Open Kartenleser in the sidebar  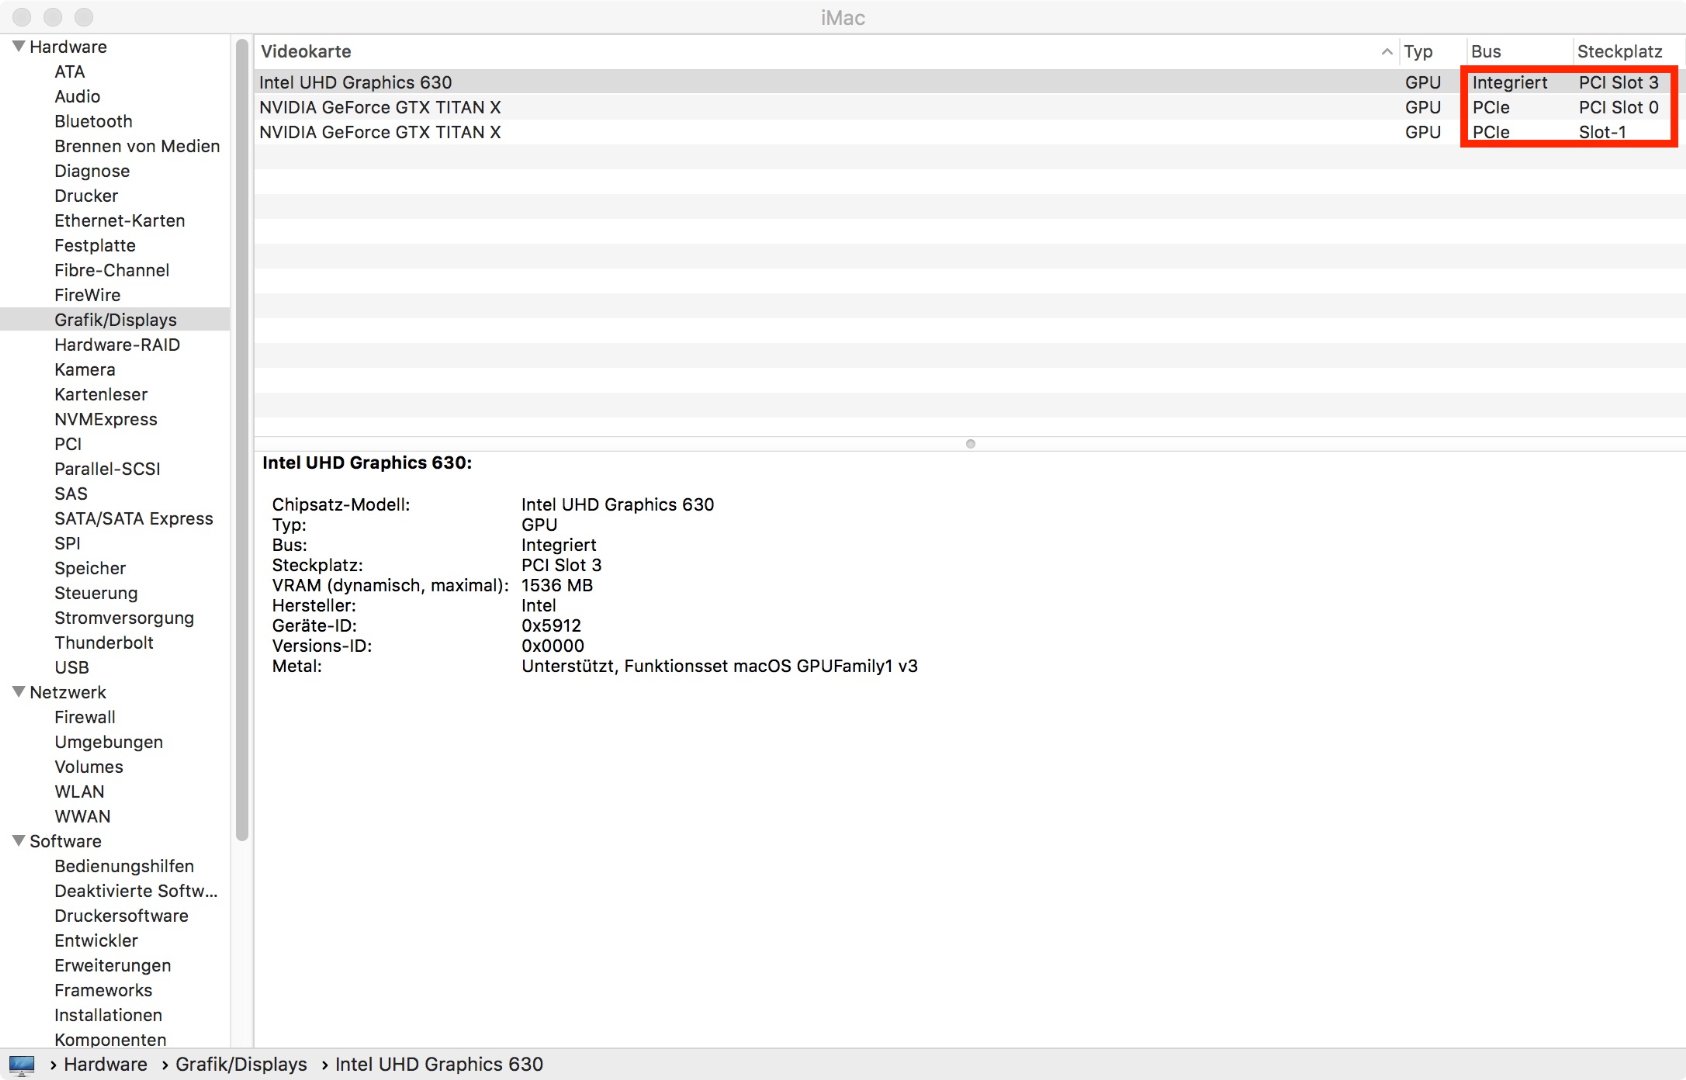tap(101, 395)
